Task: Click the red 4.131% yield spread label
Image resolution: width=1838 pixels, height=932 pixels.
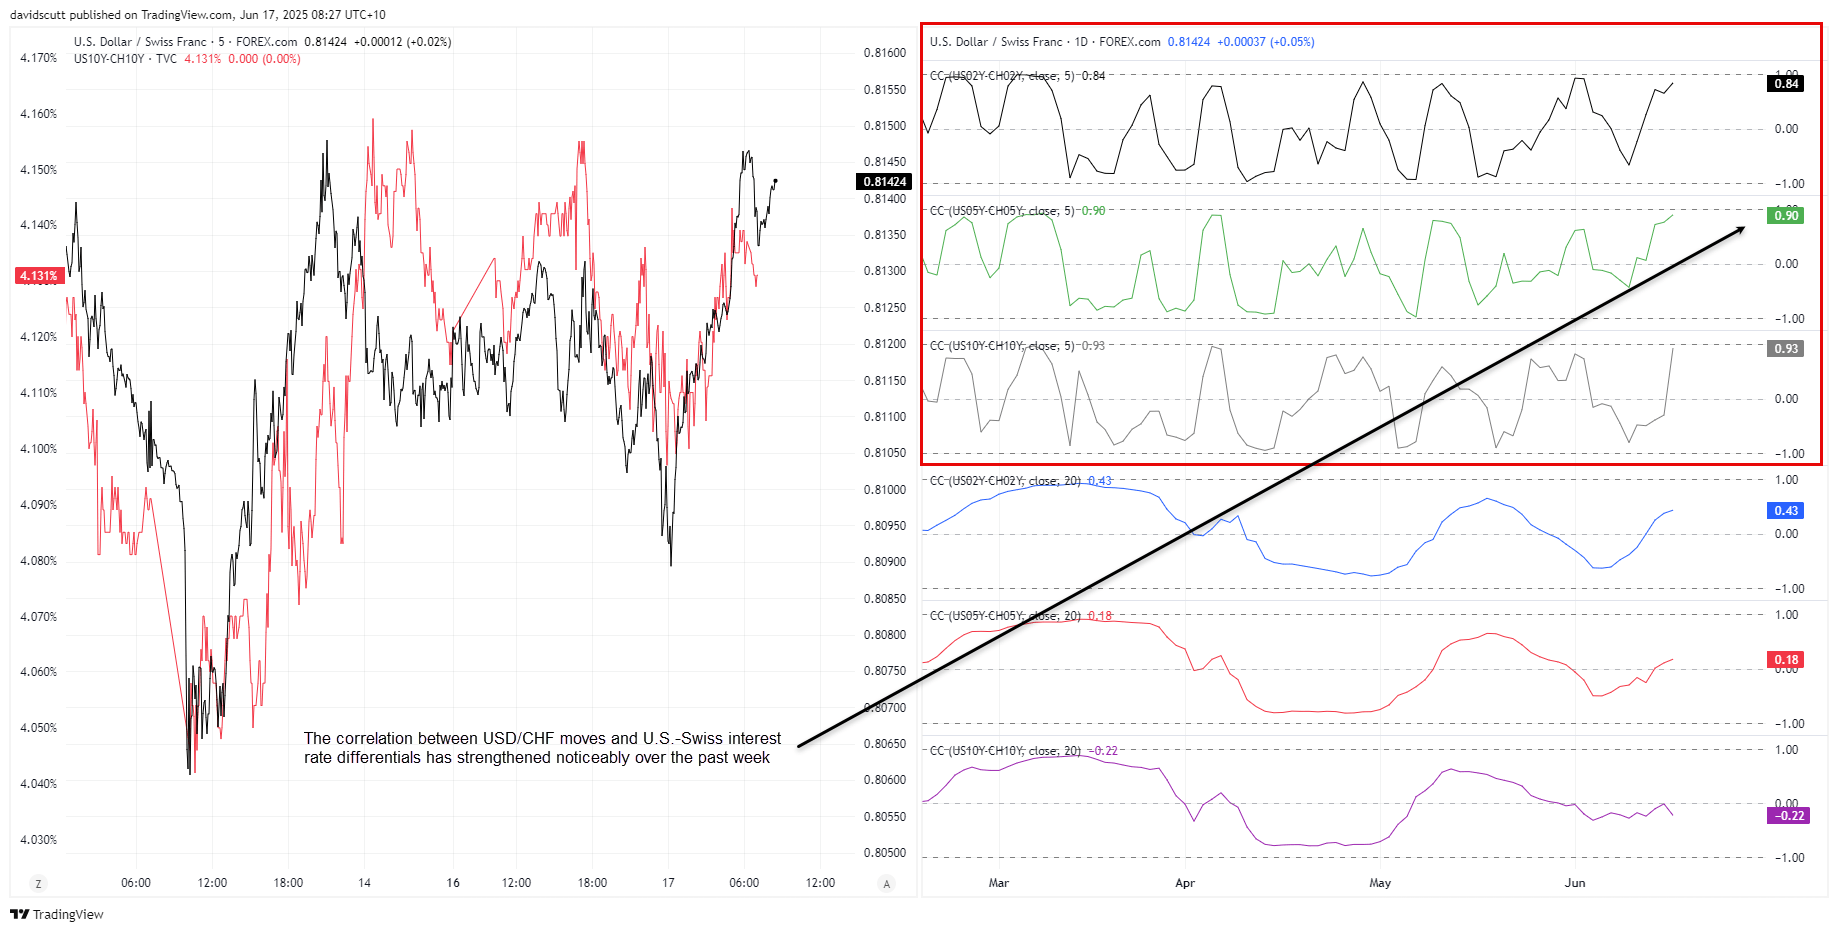Action: [x=39, y=276]
